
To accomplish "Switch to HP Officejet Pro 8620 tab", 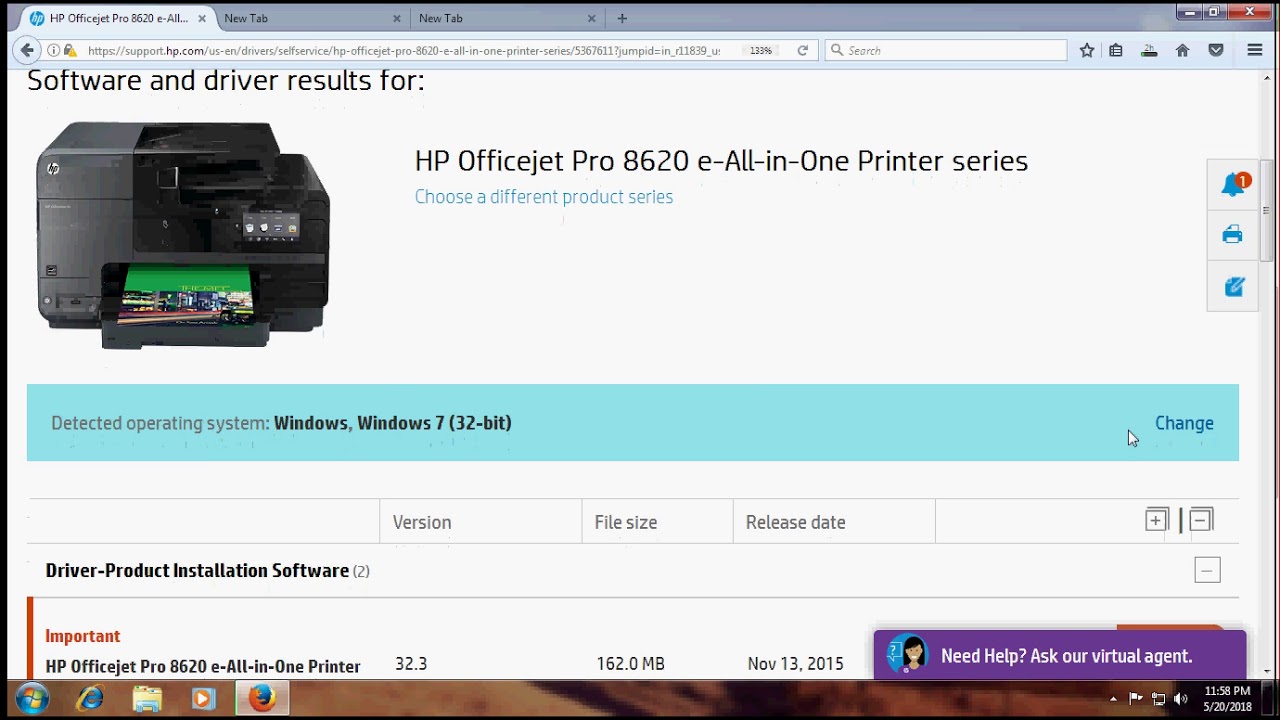I will tap(118, 18).
